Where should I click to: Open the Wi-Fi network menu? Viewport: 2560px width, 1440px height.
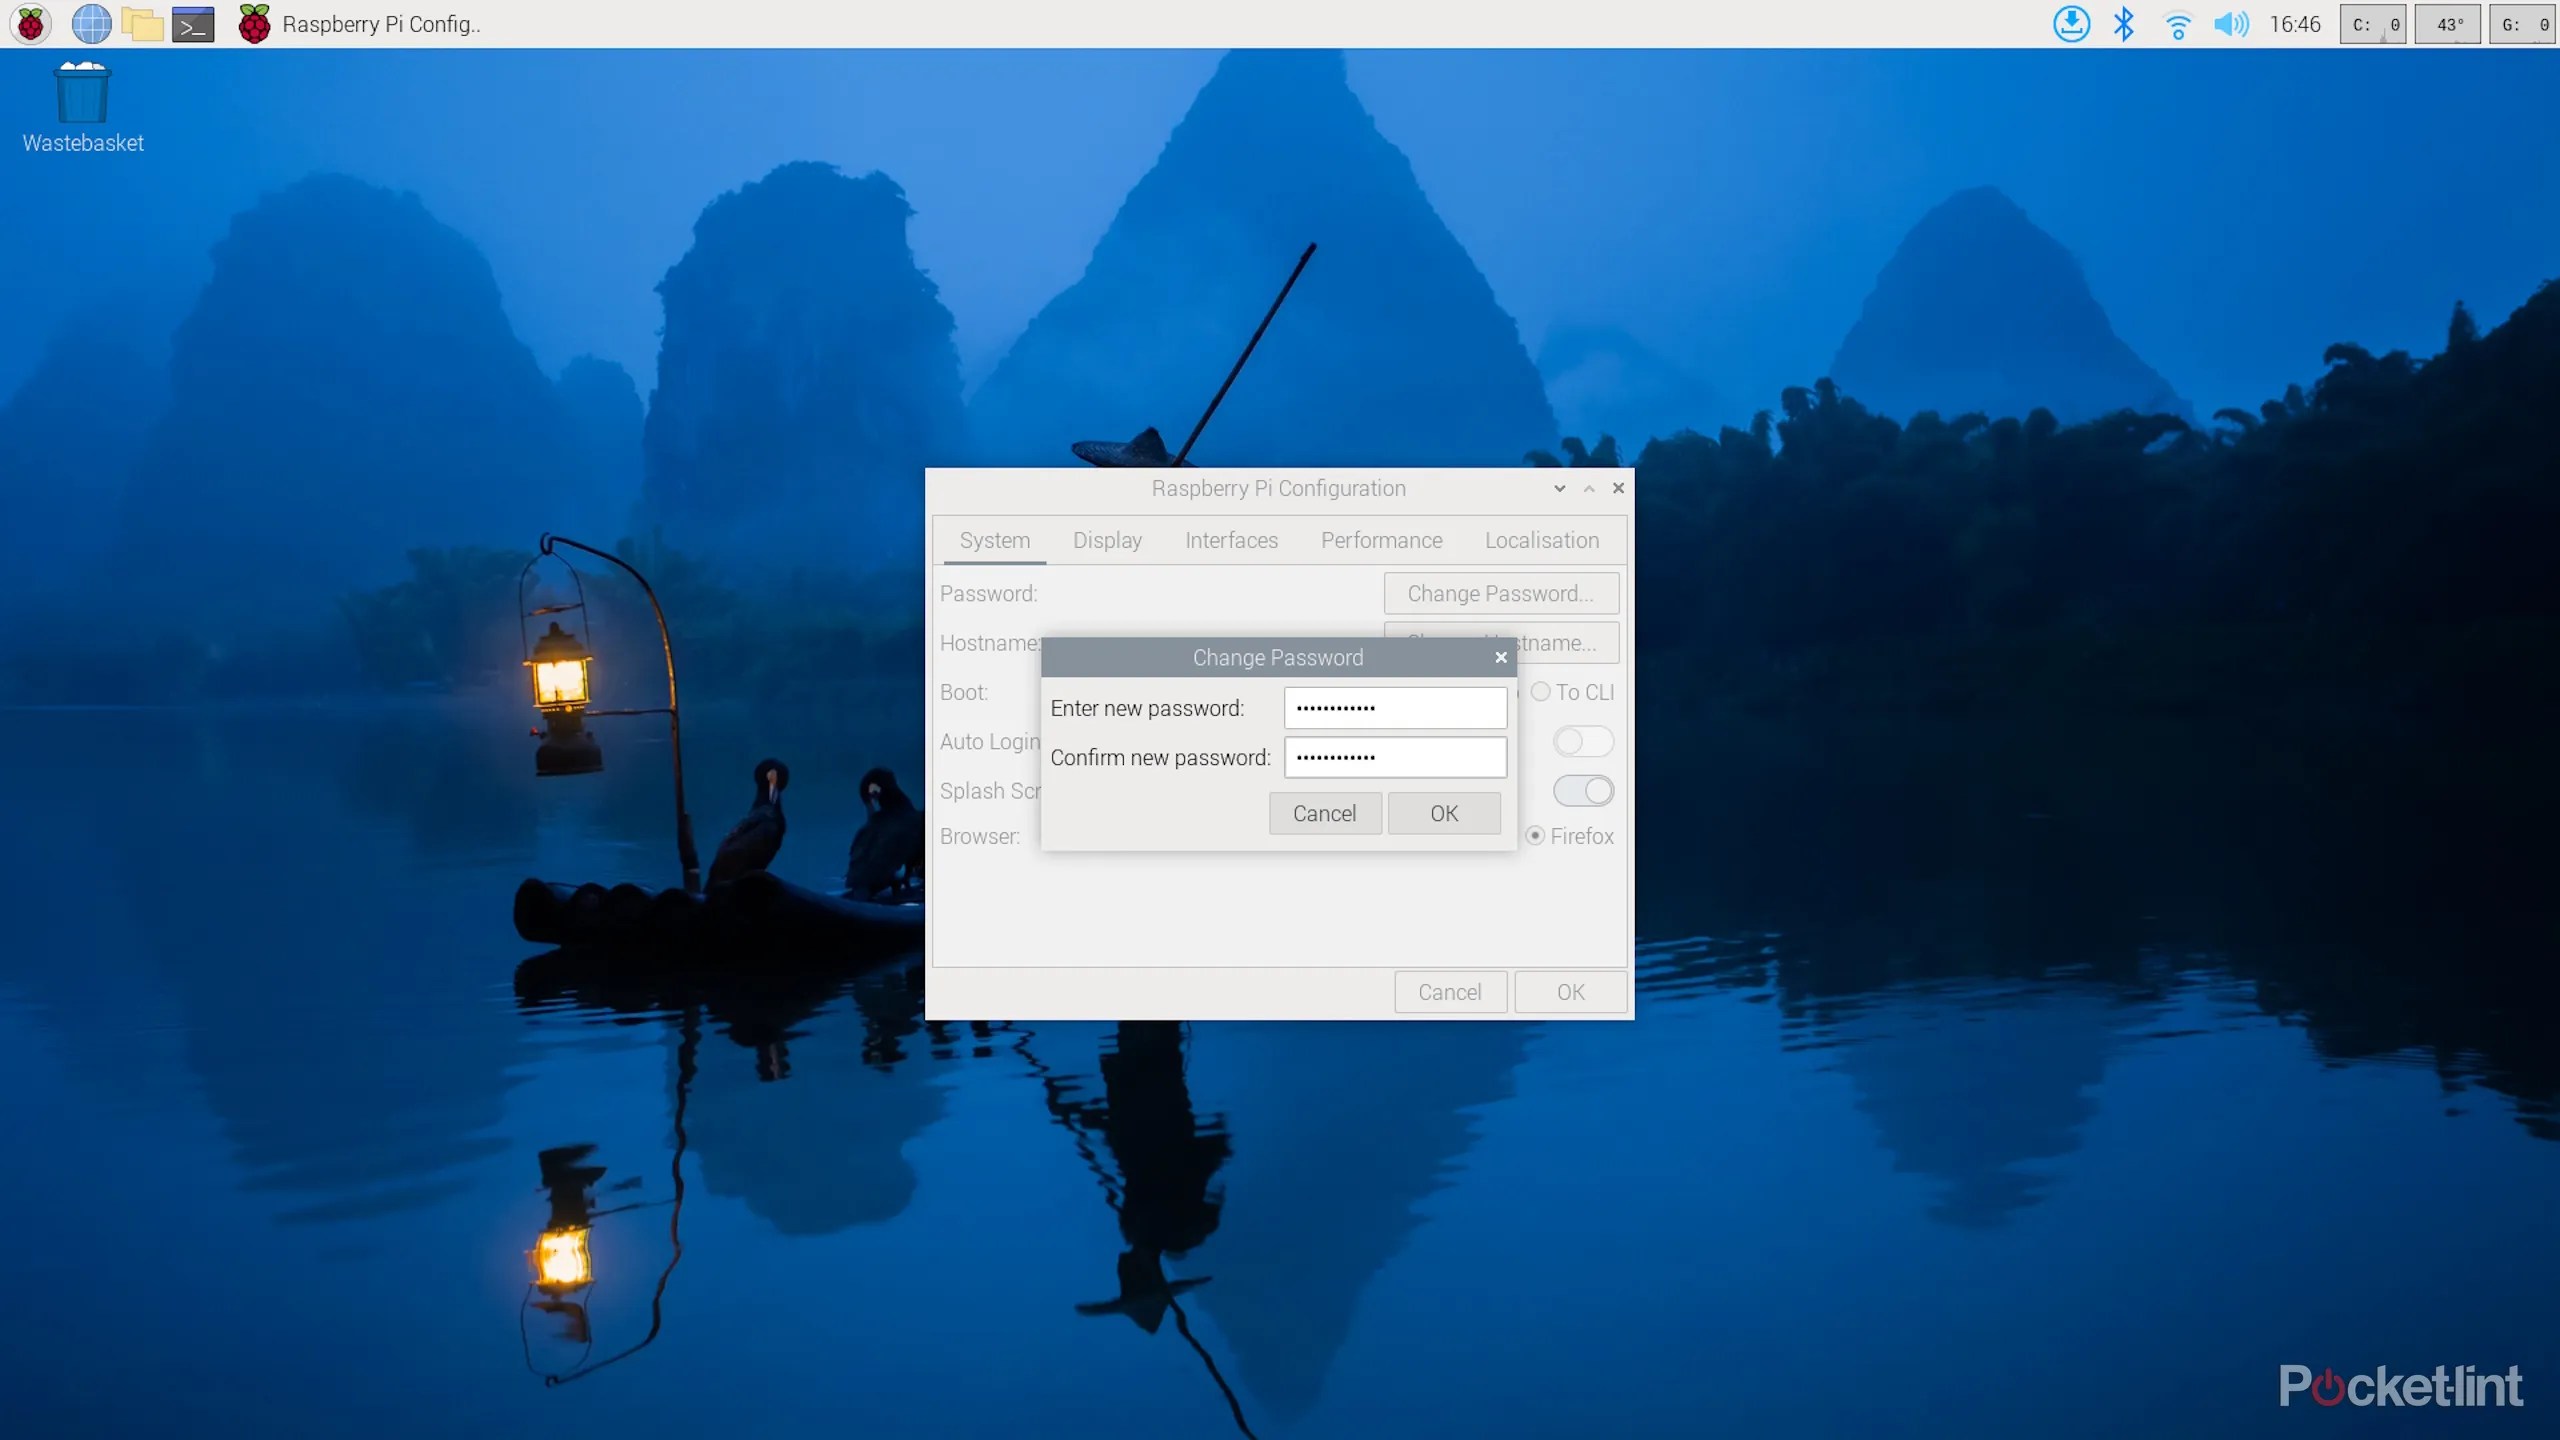coord(2177,24)
